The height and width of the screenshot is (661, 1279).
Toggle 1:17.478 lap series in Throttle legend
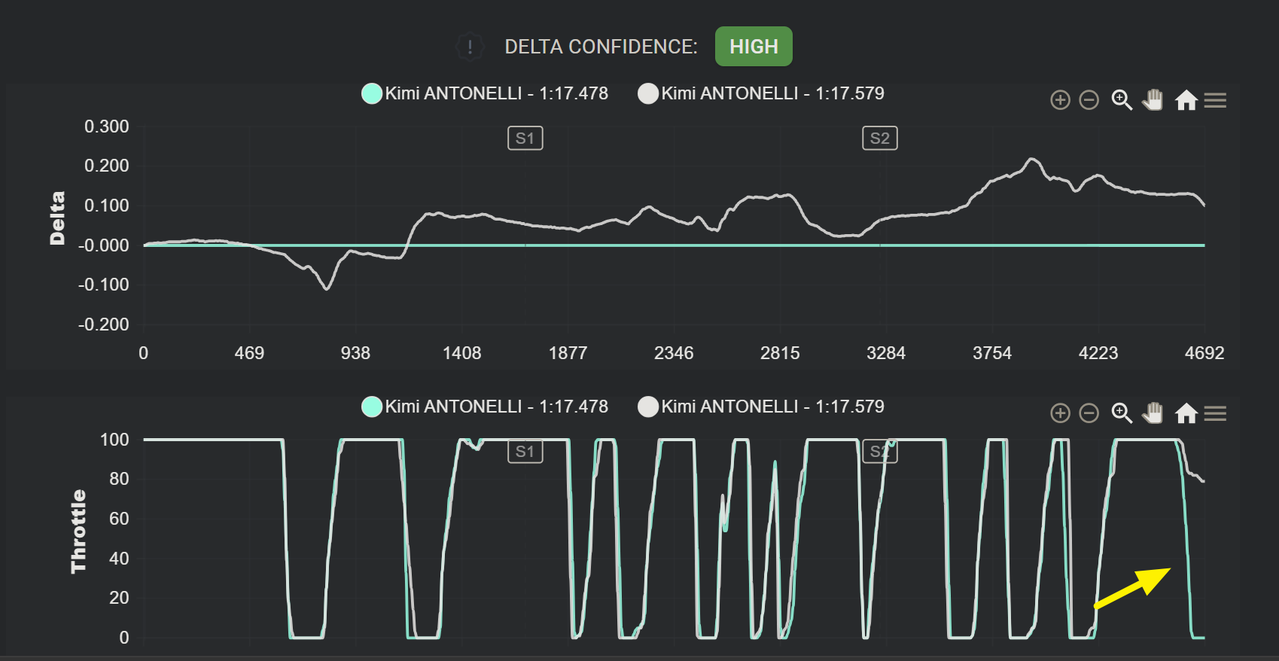point(485,407)
